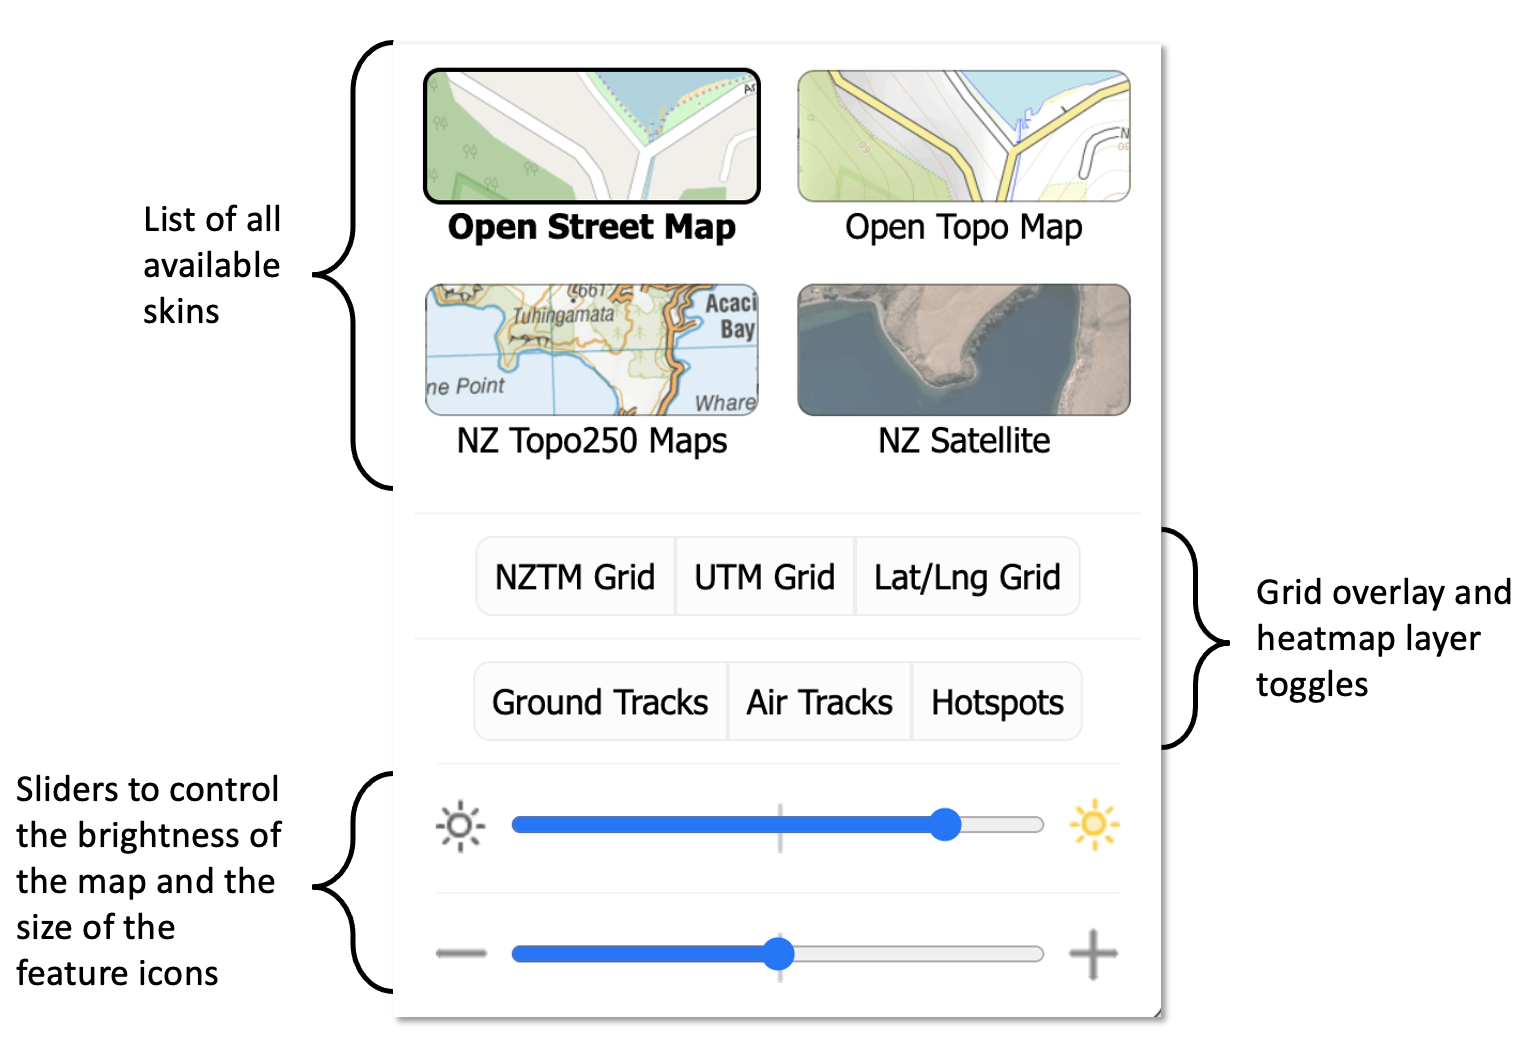The image size is (1532, 1054).
Task: Click the brightness slider handle
Action: pos(945,825)
